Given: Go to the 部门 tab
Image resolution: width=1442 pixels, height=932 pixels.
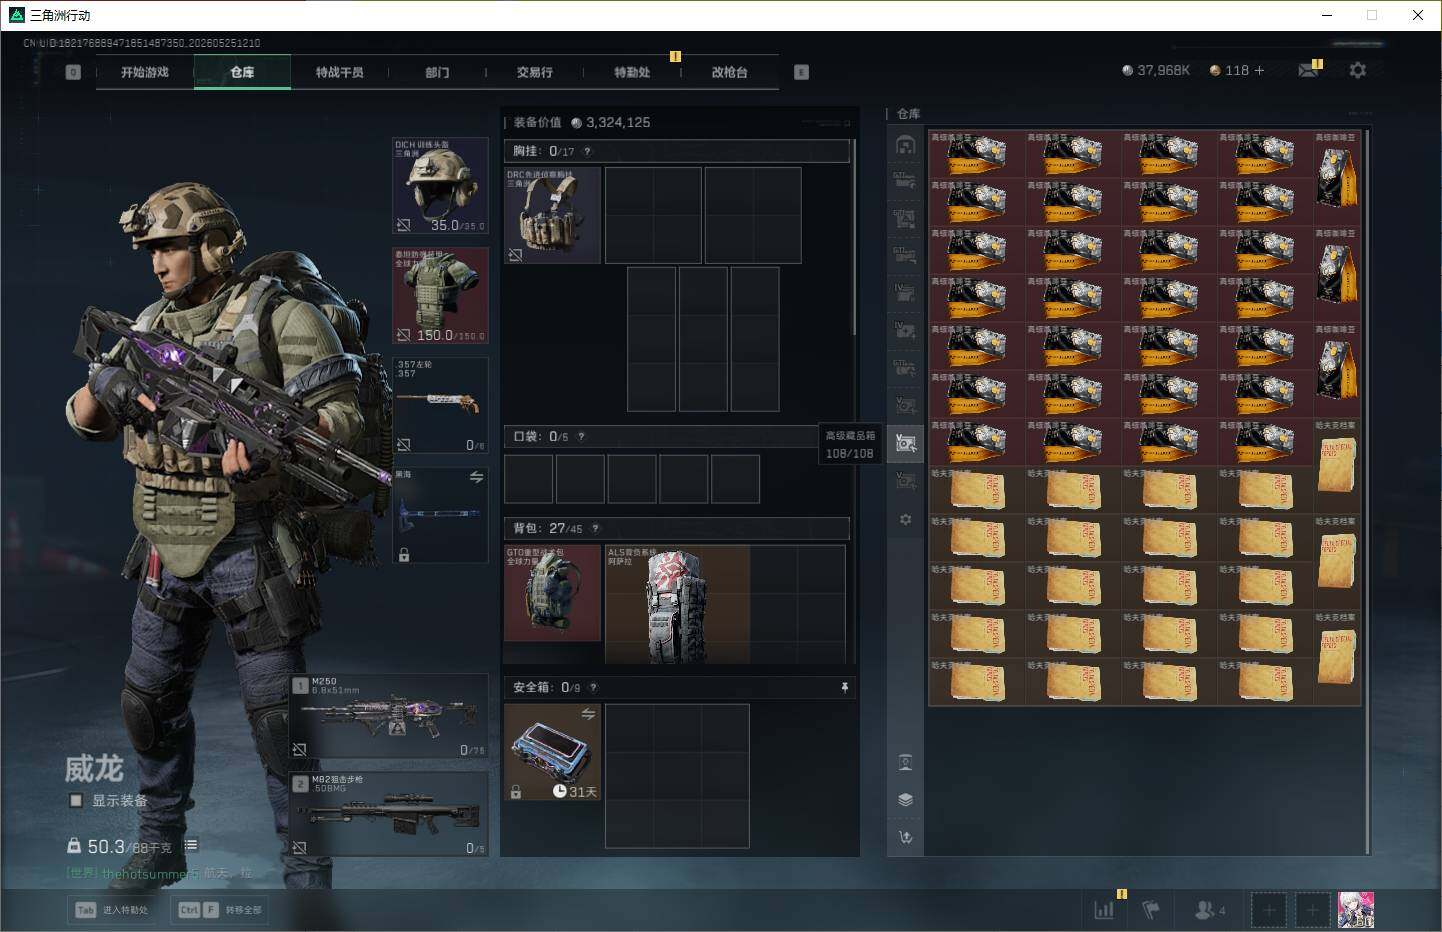Looking at the screenshot, I should pyautogui.click(x=437, y=72).
